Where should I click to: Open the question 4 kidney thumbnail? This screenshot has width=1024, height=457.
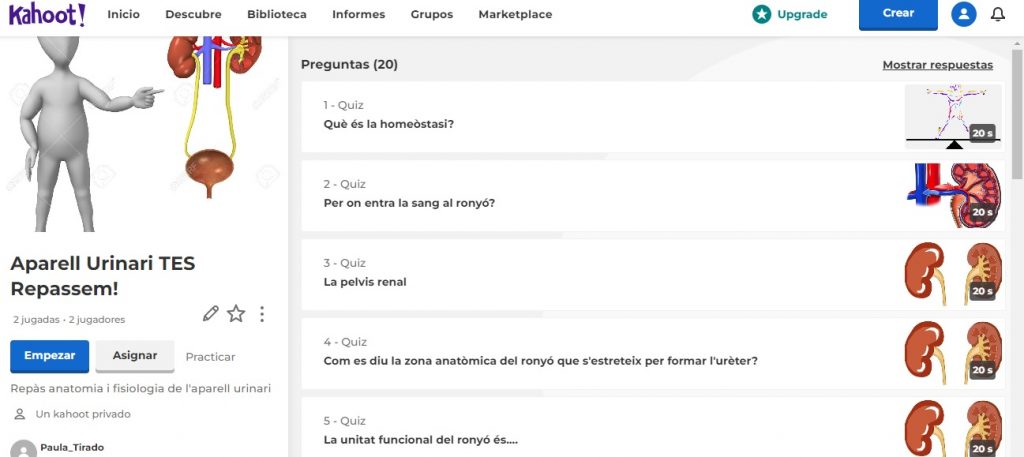pos(953,353)
